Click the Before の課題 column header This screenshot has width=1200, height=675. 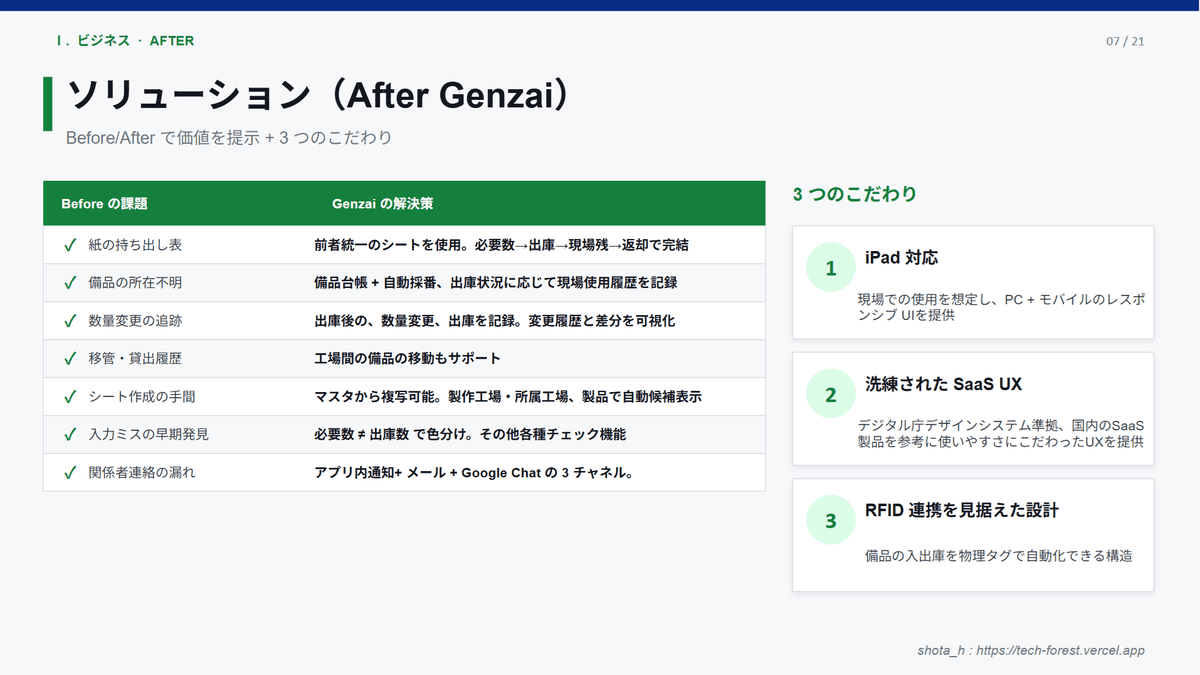[x=109, y=203]
